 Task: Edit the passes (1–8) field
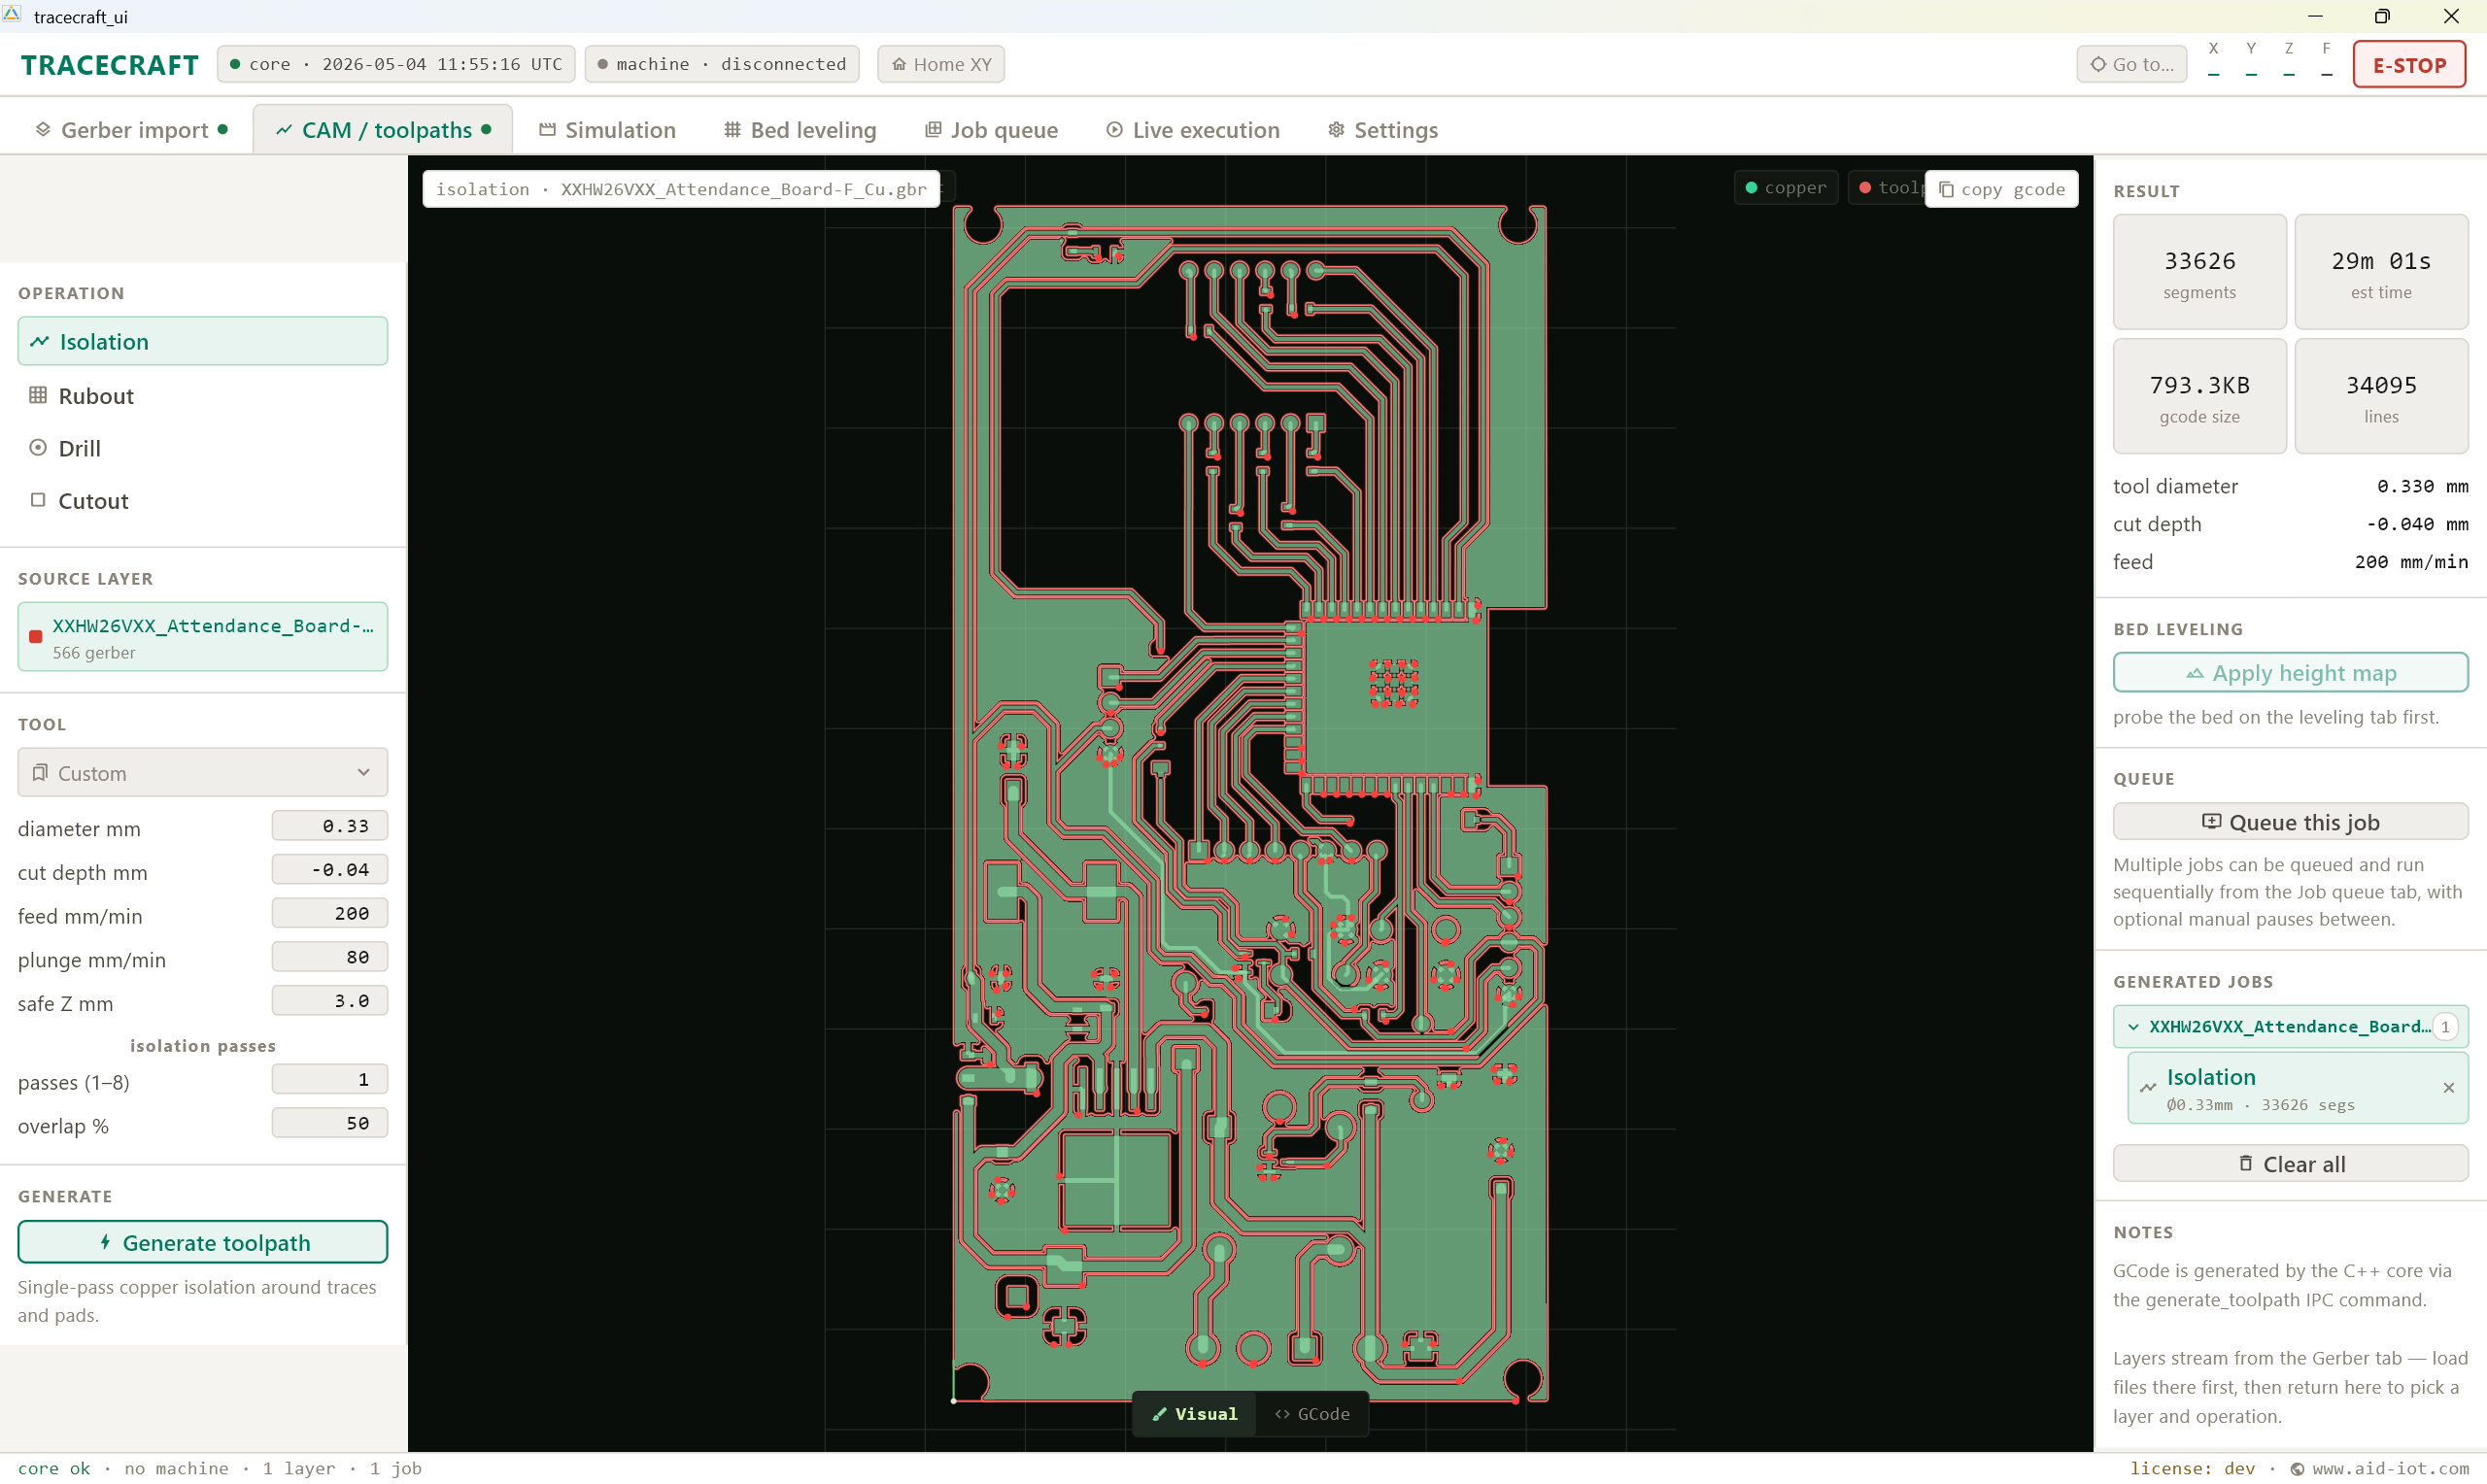click(329, 1080)
